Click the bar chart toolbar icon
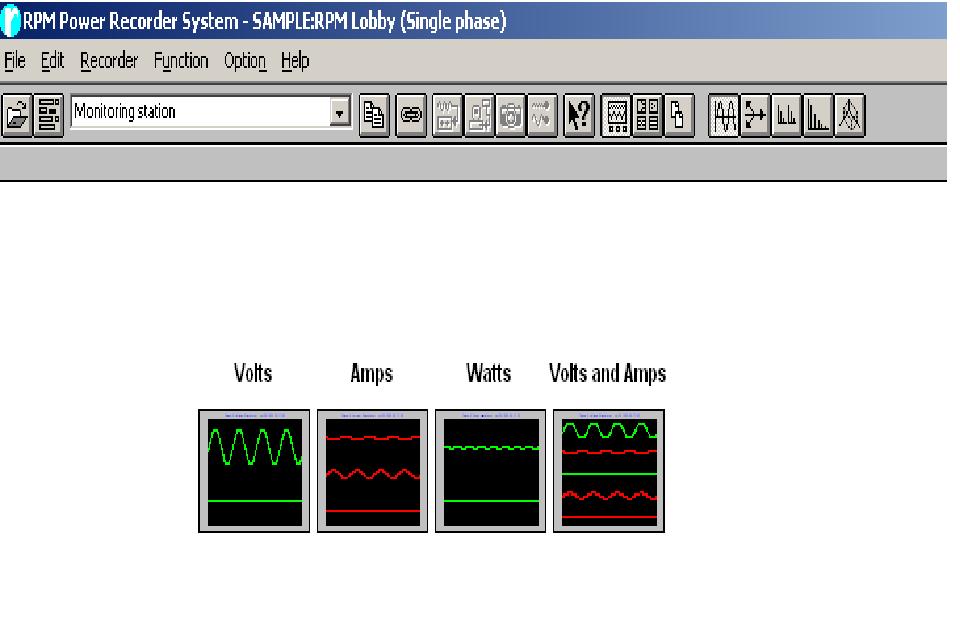 (786, 115)
